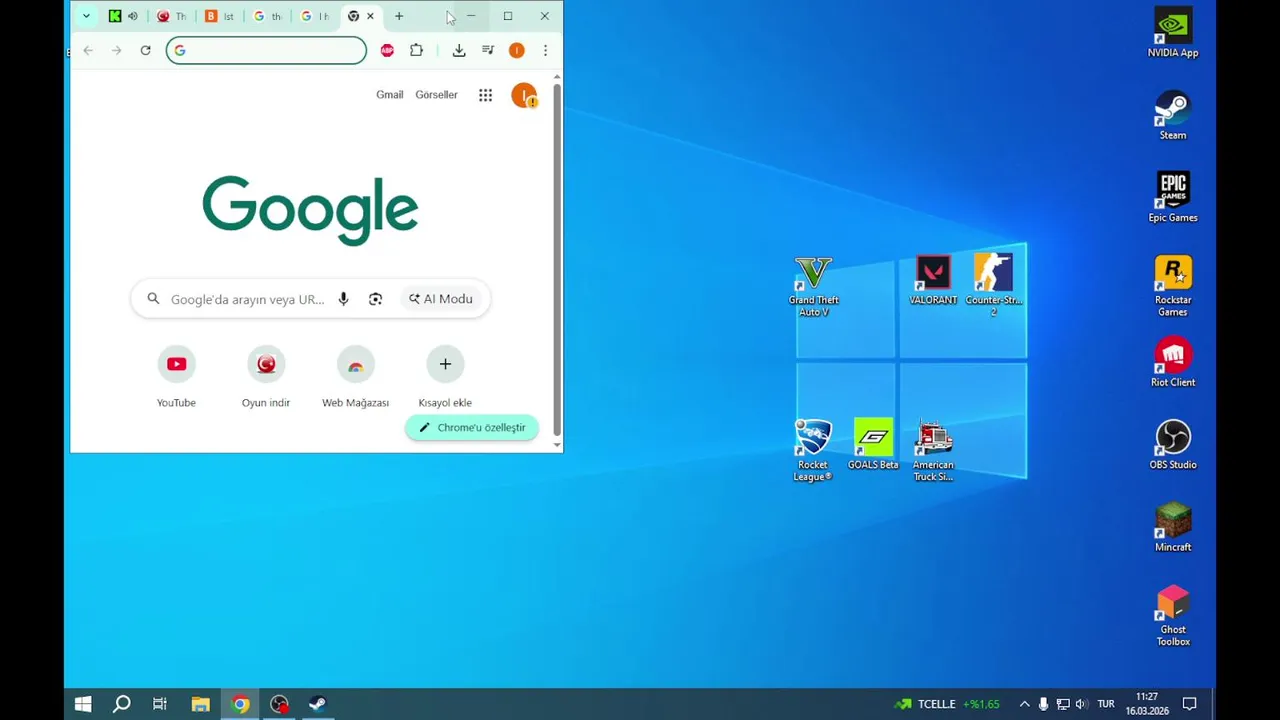Open the Extensions puzzle menu
Viewport: 1280px width, 720px height.
[416, 50]
